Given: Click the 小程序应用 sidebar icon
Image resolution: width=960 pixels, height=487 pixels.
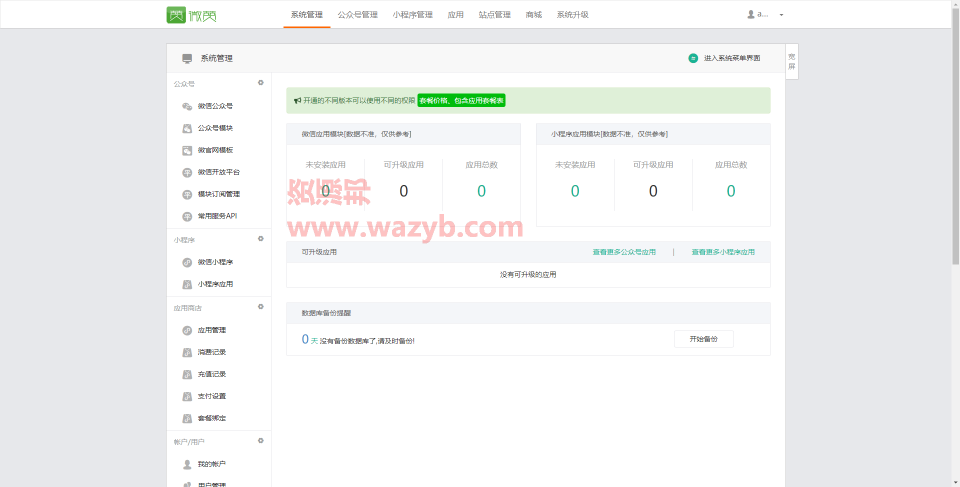Looking at the screenshot, I should [187, 285].
